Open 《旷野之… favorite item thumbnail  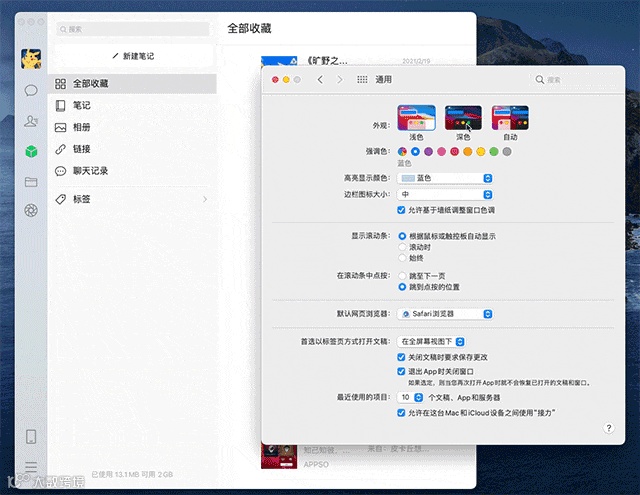pyautogui.click(x=279, y=61)
